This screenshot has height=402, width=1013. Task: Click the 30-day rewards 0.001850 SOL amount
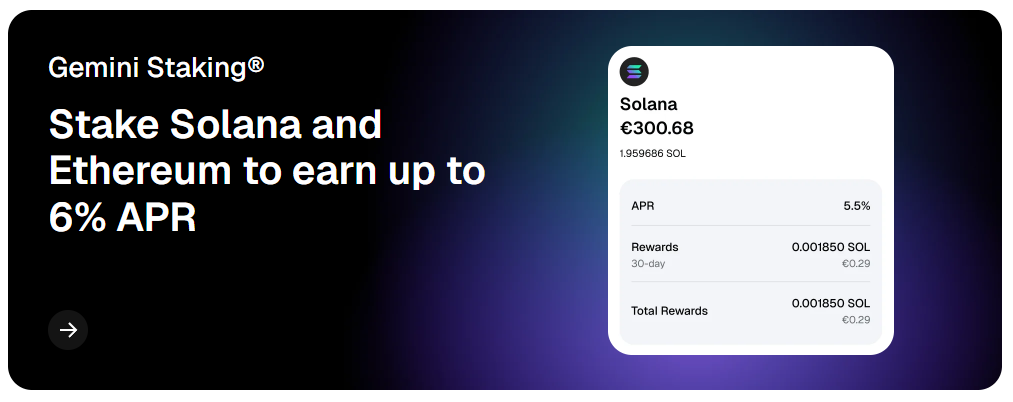pos(830,247)
